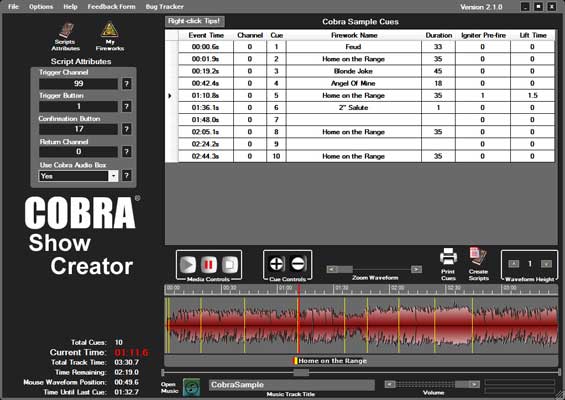Increase waveform height with up arrow
The width and height of the screenshot is (565, 400).
(513, 264)
